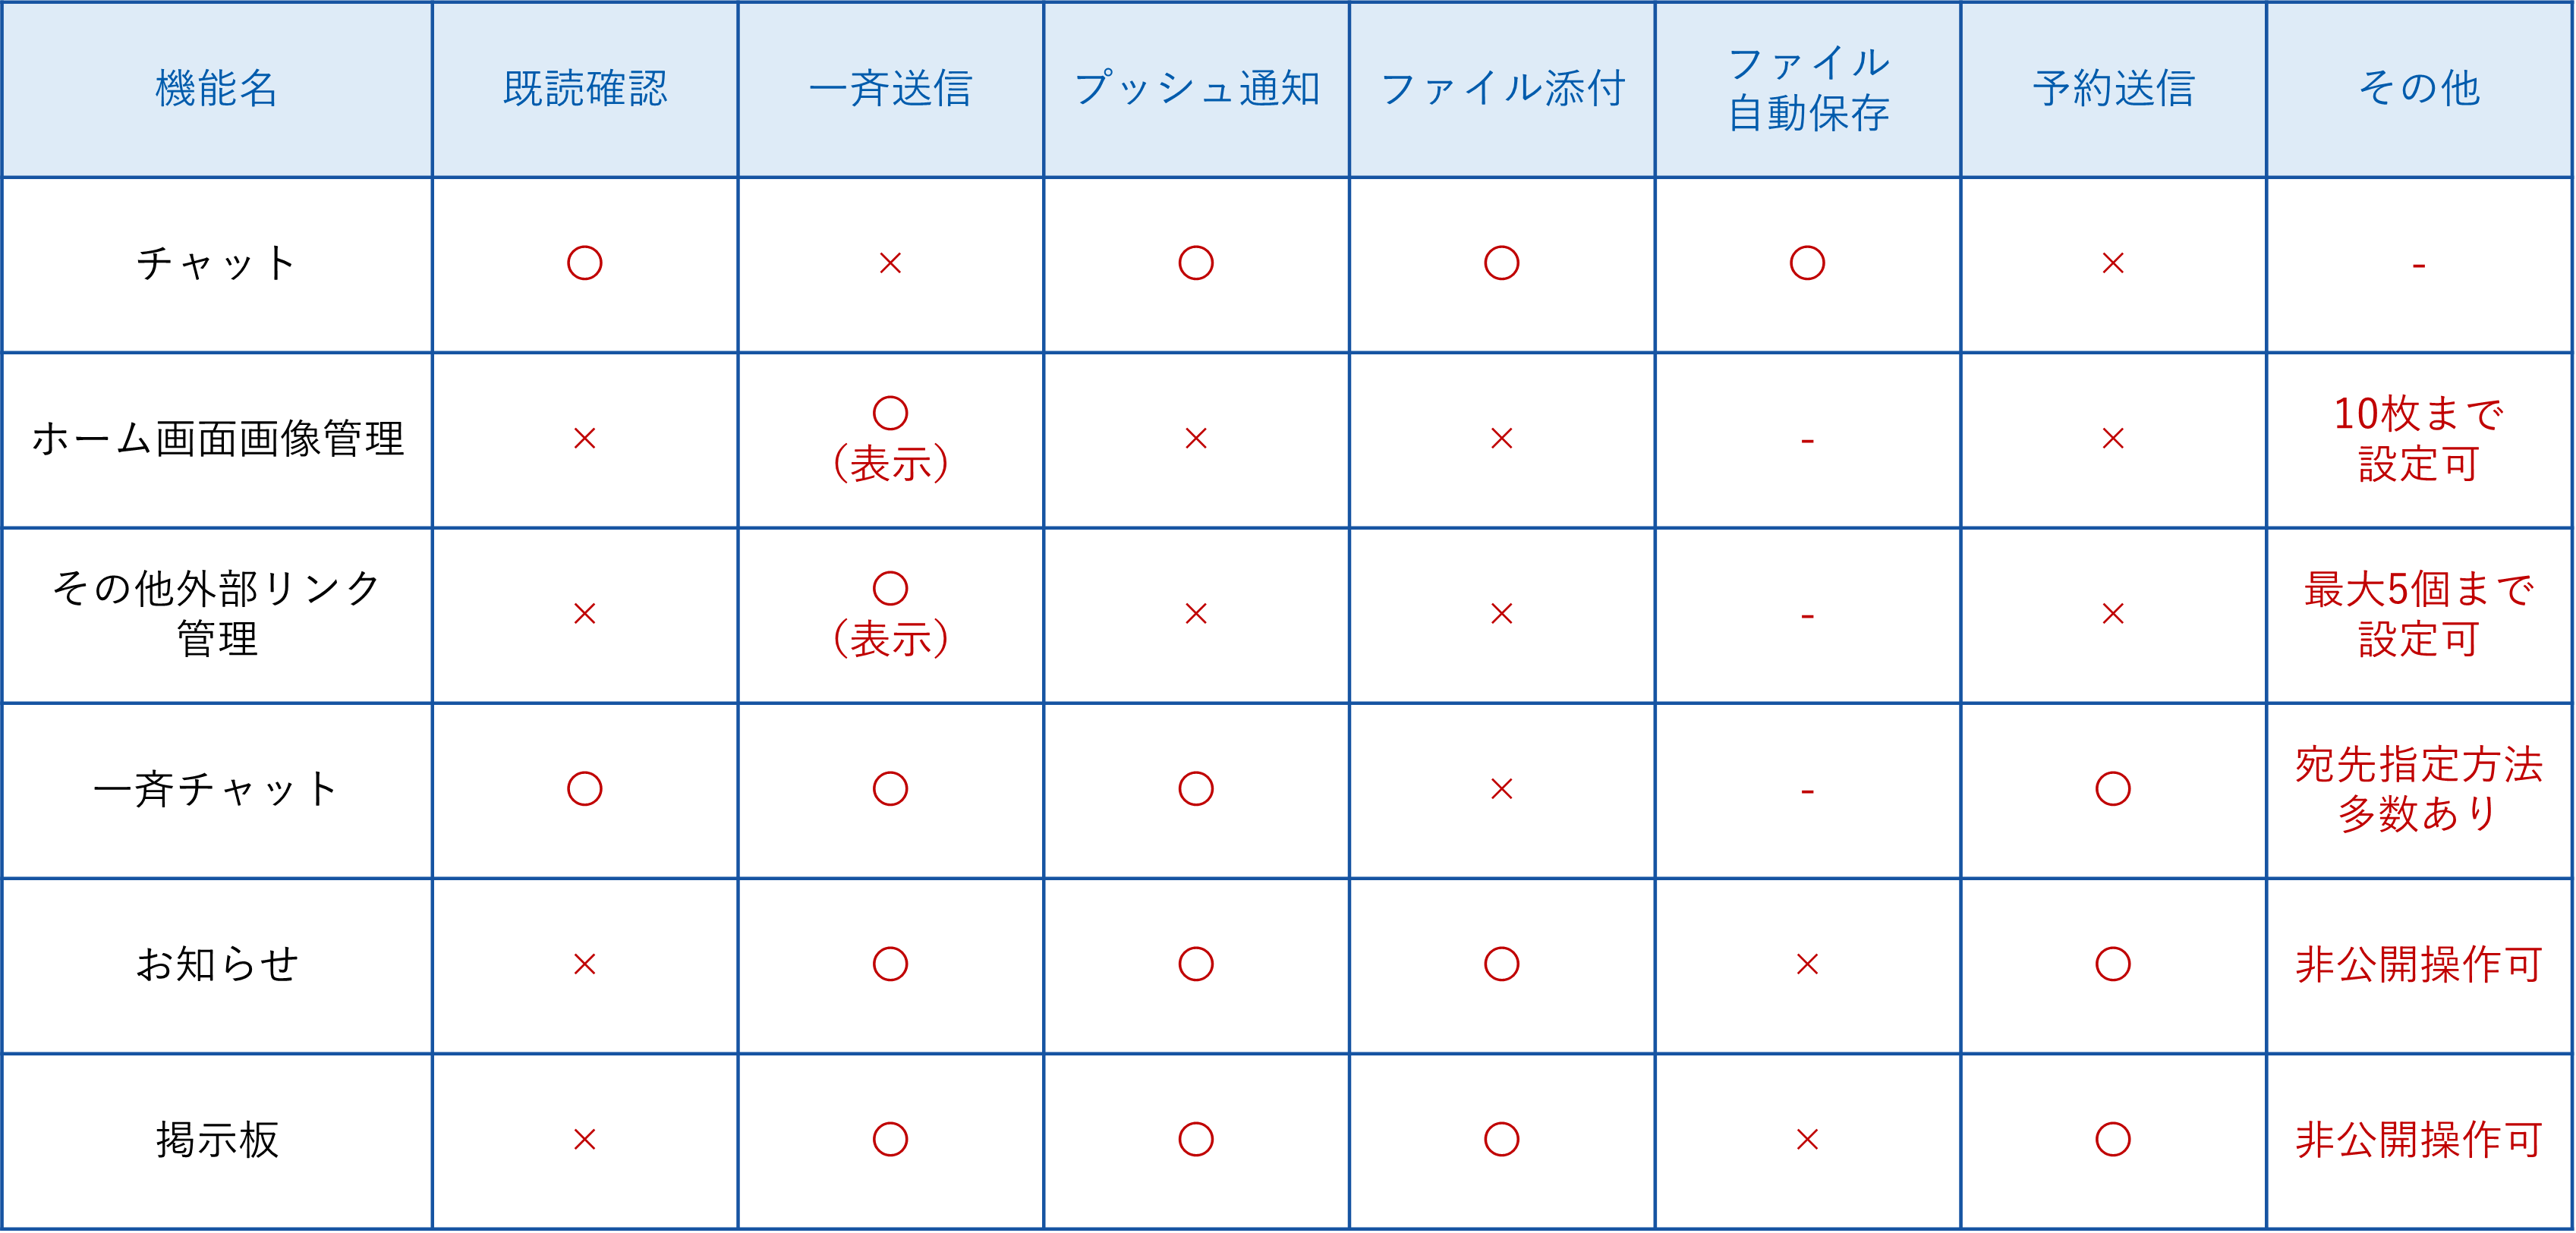The image size is (2576, 1233).
Task: Click the 10枚まで設定可 note cell
Action: (2418, 438)
